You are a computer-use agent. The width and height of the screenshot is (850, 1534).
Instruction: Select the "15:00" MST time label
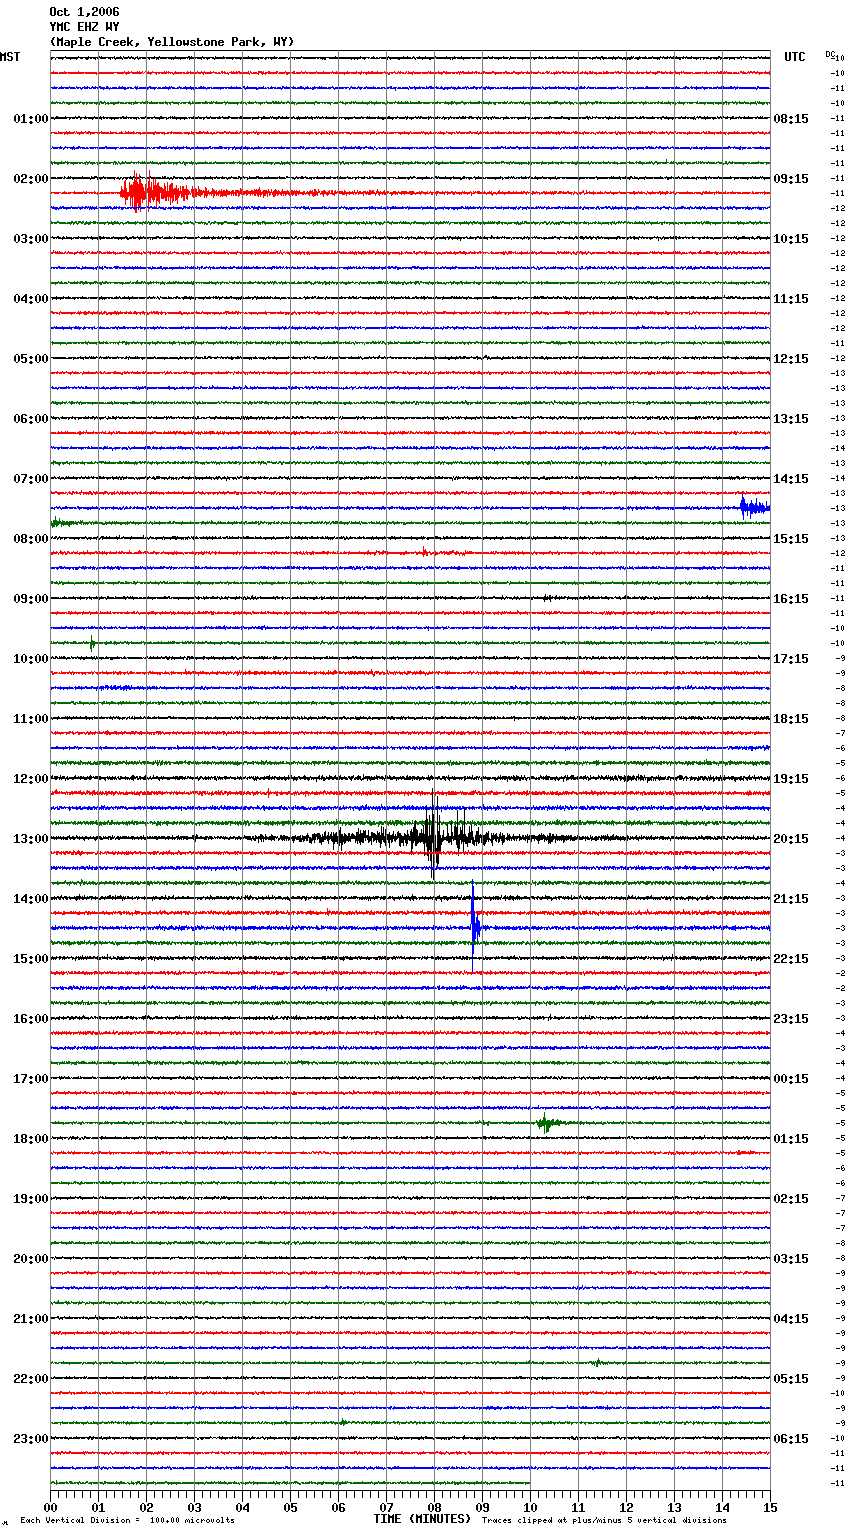[31, 959]
